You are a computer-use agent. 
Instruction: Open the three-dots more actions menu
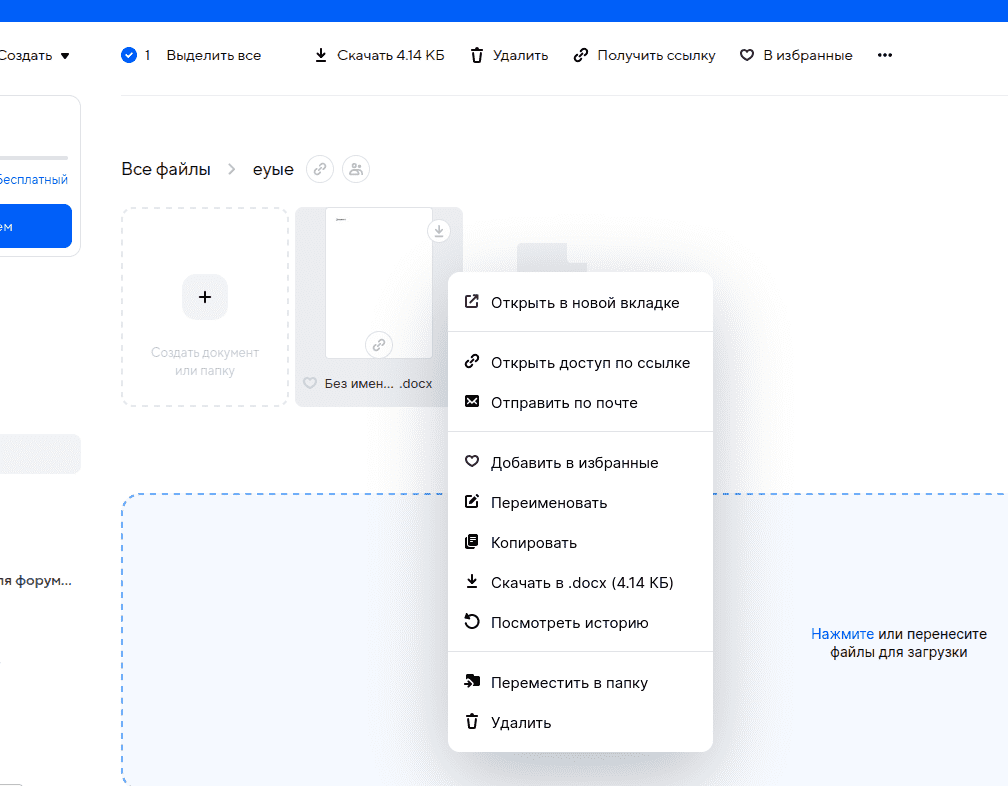(x=884, y=55)
